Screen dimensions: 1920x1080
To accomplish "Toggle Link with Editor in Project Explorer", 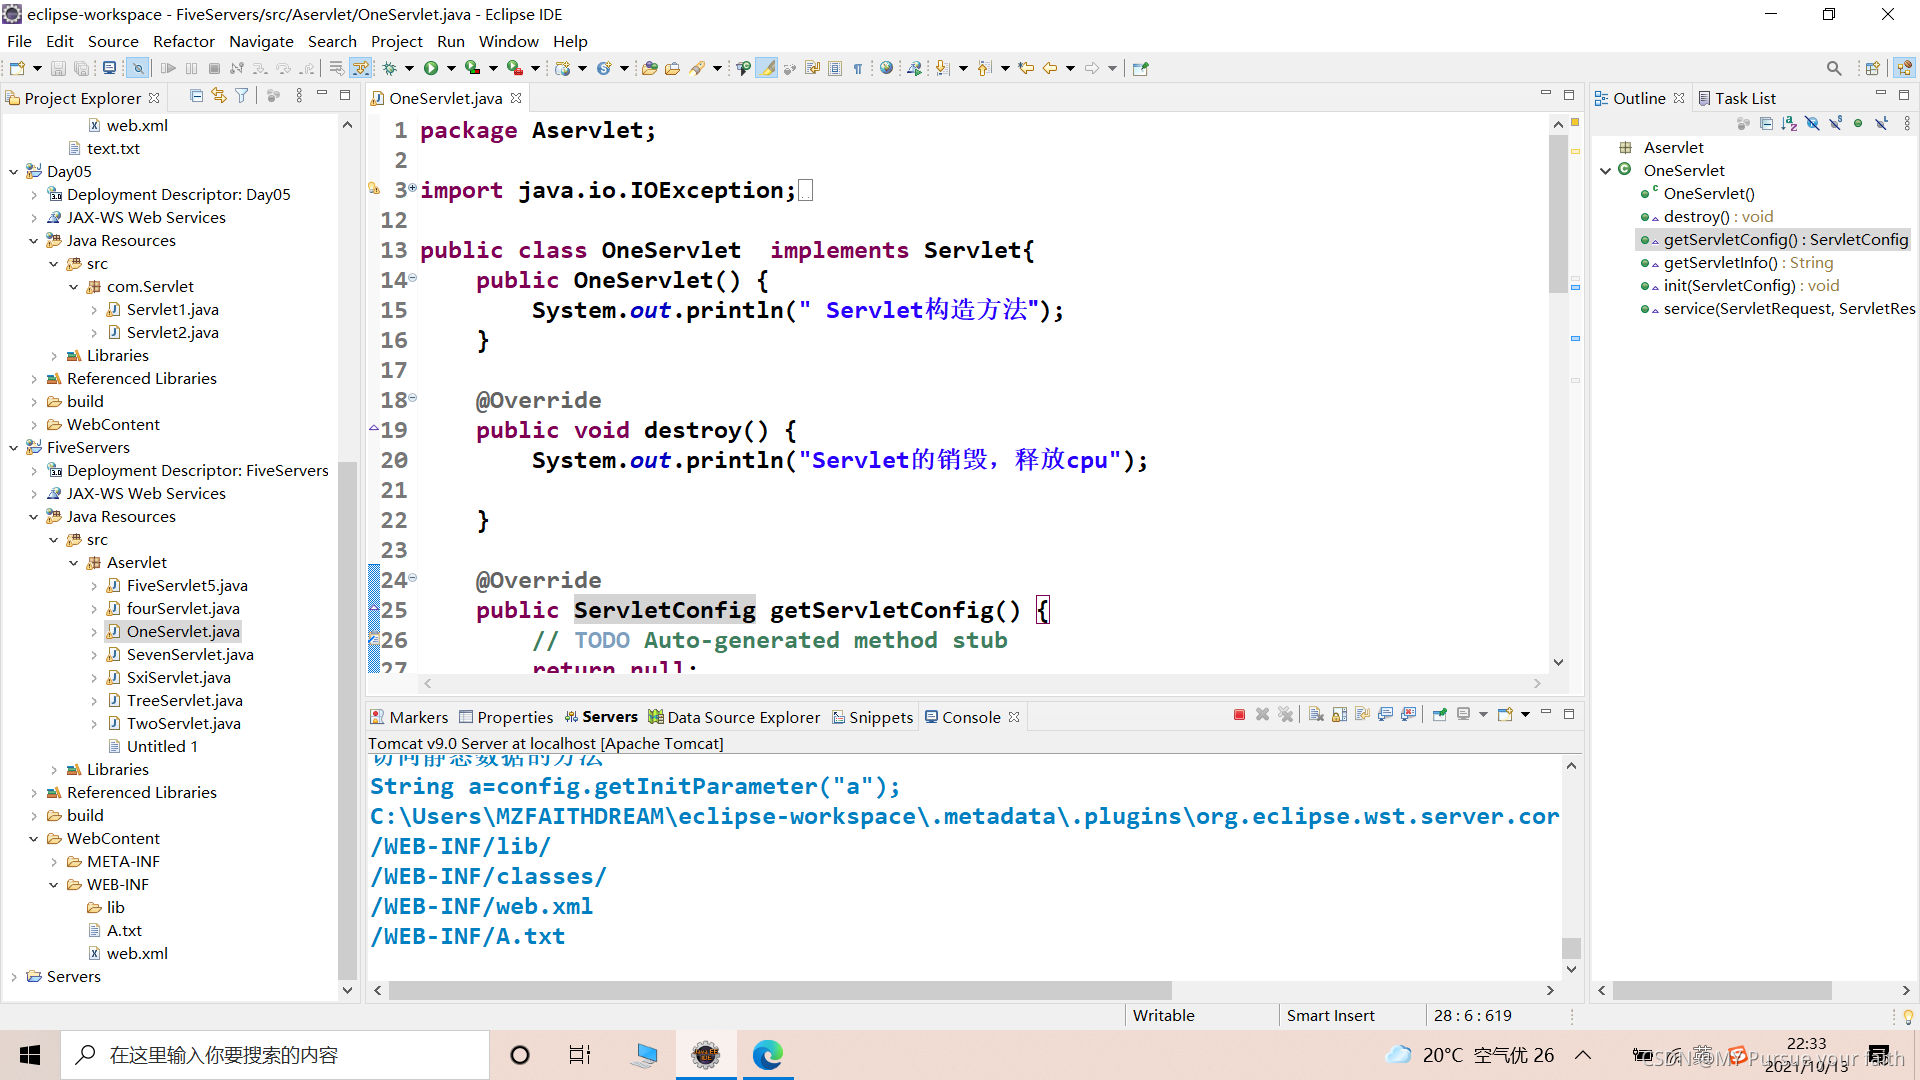I will 219,96.
